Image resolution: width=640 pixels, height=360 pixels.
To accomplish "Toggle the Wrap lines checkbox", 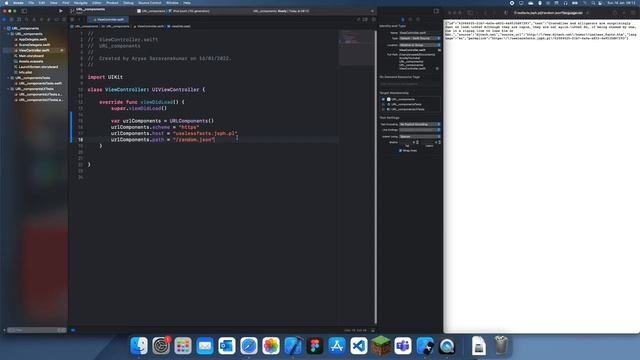I will (400, 151).
